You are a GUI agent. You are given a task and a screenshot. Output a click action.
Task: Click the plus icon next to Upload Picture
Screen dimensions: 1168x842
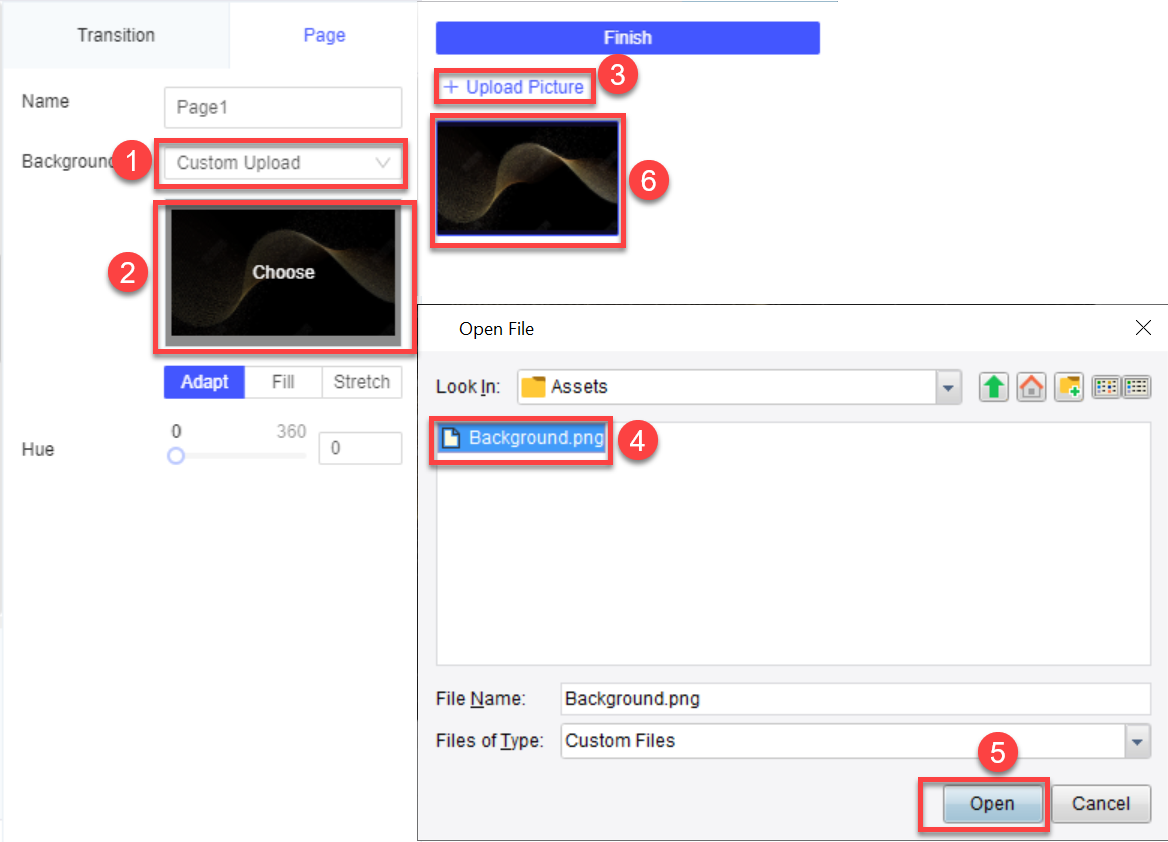pos(449,87)
